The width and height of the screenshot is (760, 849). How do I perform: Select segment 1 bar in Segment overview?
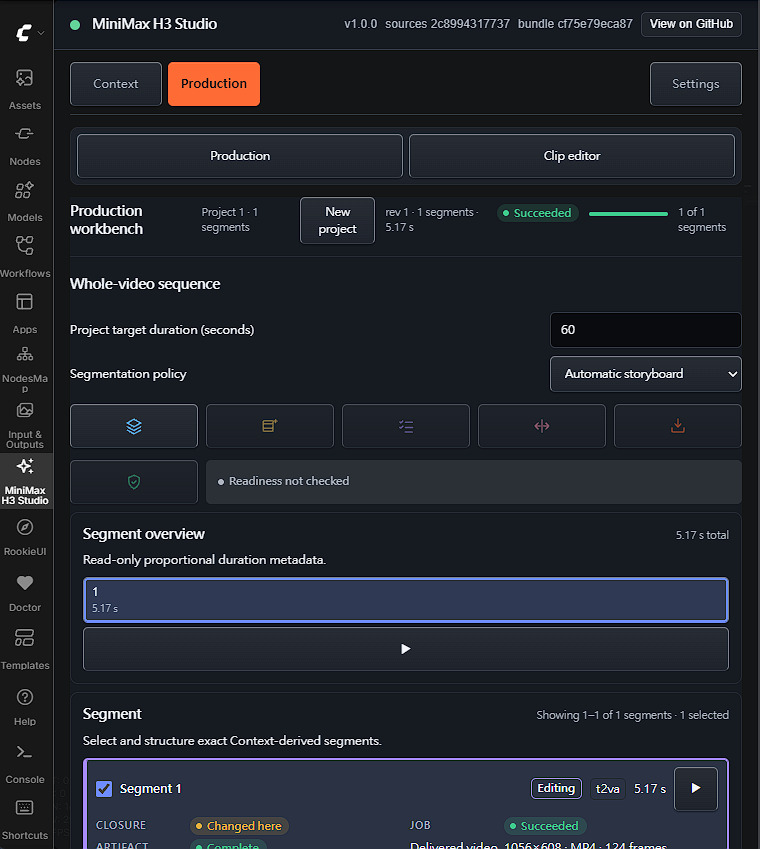point(405,600)
